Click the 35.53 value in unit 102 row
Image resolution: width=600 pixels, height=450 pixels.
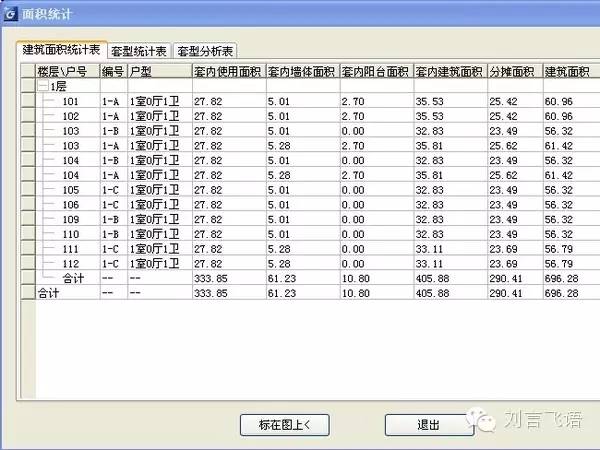click(x=429, y=116)
